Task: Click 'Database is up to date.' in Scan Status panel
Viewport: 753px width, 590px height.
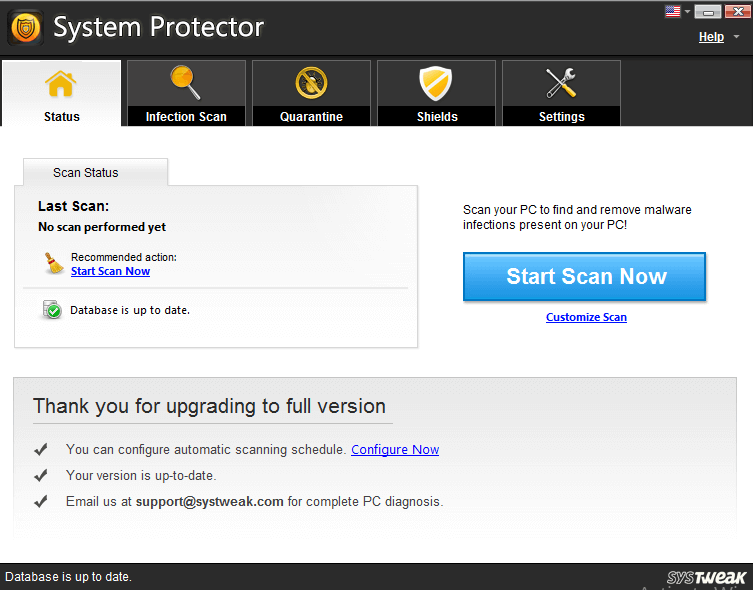Action: pyautogui.click(x=130, y=311)
